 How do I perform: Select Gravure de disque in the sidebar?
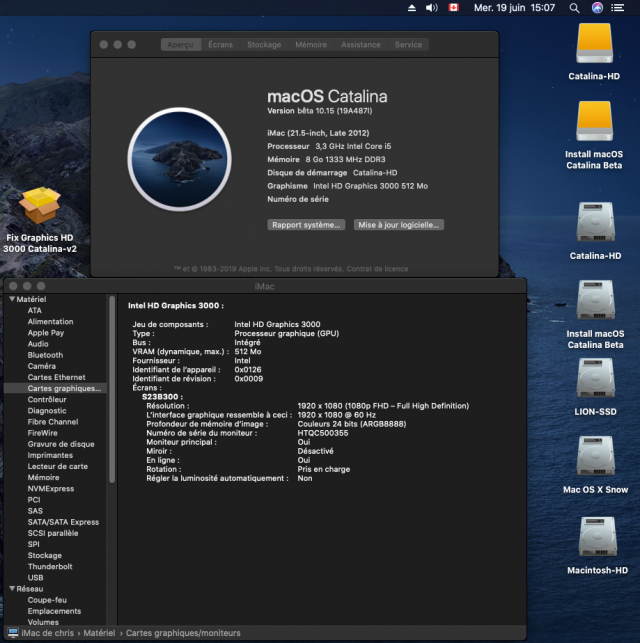61,444
